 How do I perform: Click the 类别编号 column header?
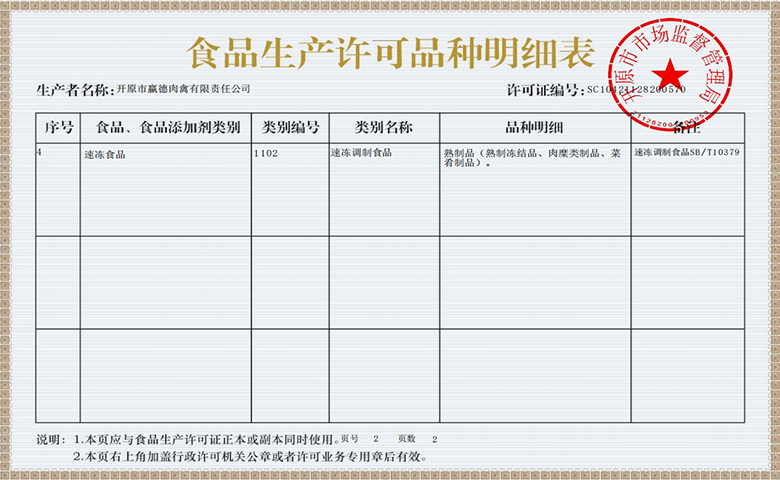290,128
